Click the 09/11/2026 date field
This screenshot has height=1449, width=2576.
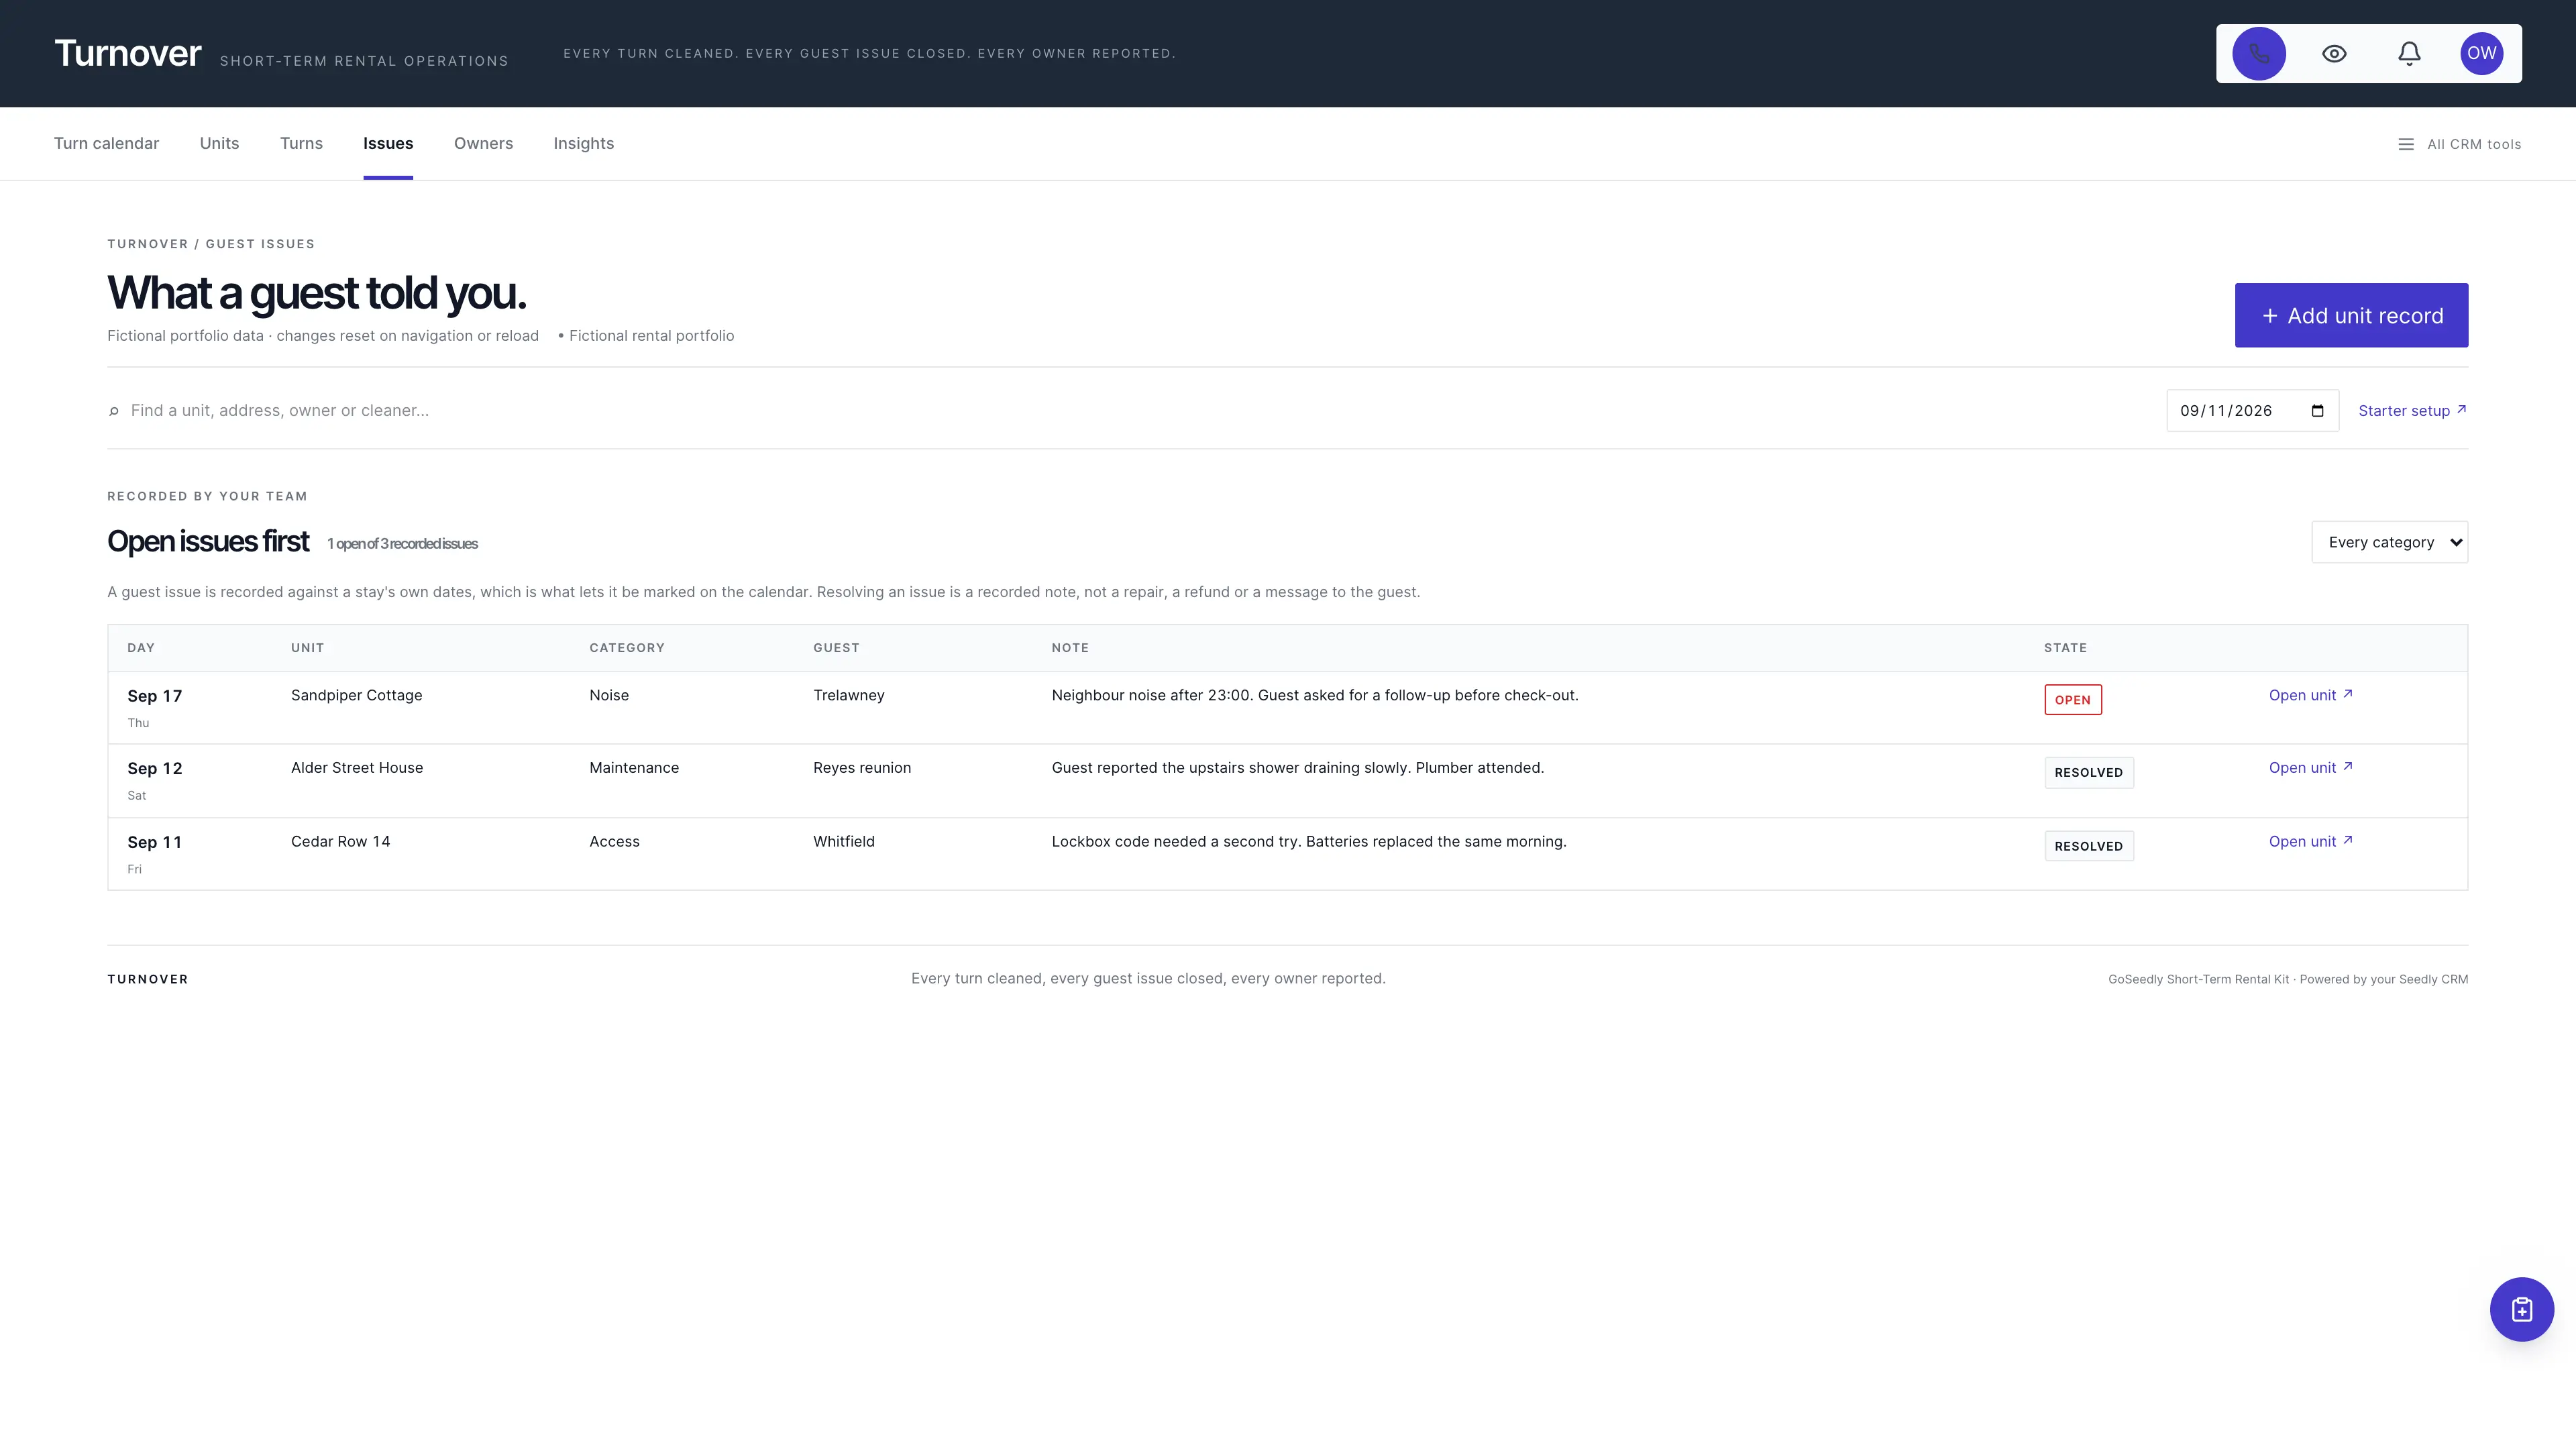pos(2252,411)
